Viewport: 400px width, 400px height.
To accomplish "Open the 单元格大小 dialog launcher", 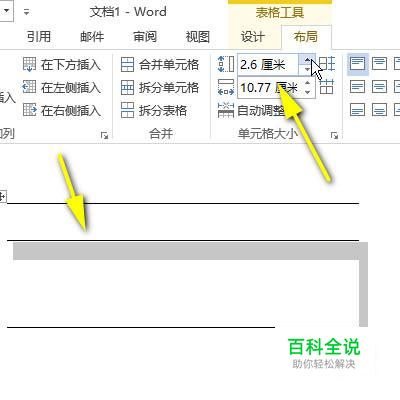I will [334, 135].
